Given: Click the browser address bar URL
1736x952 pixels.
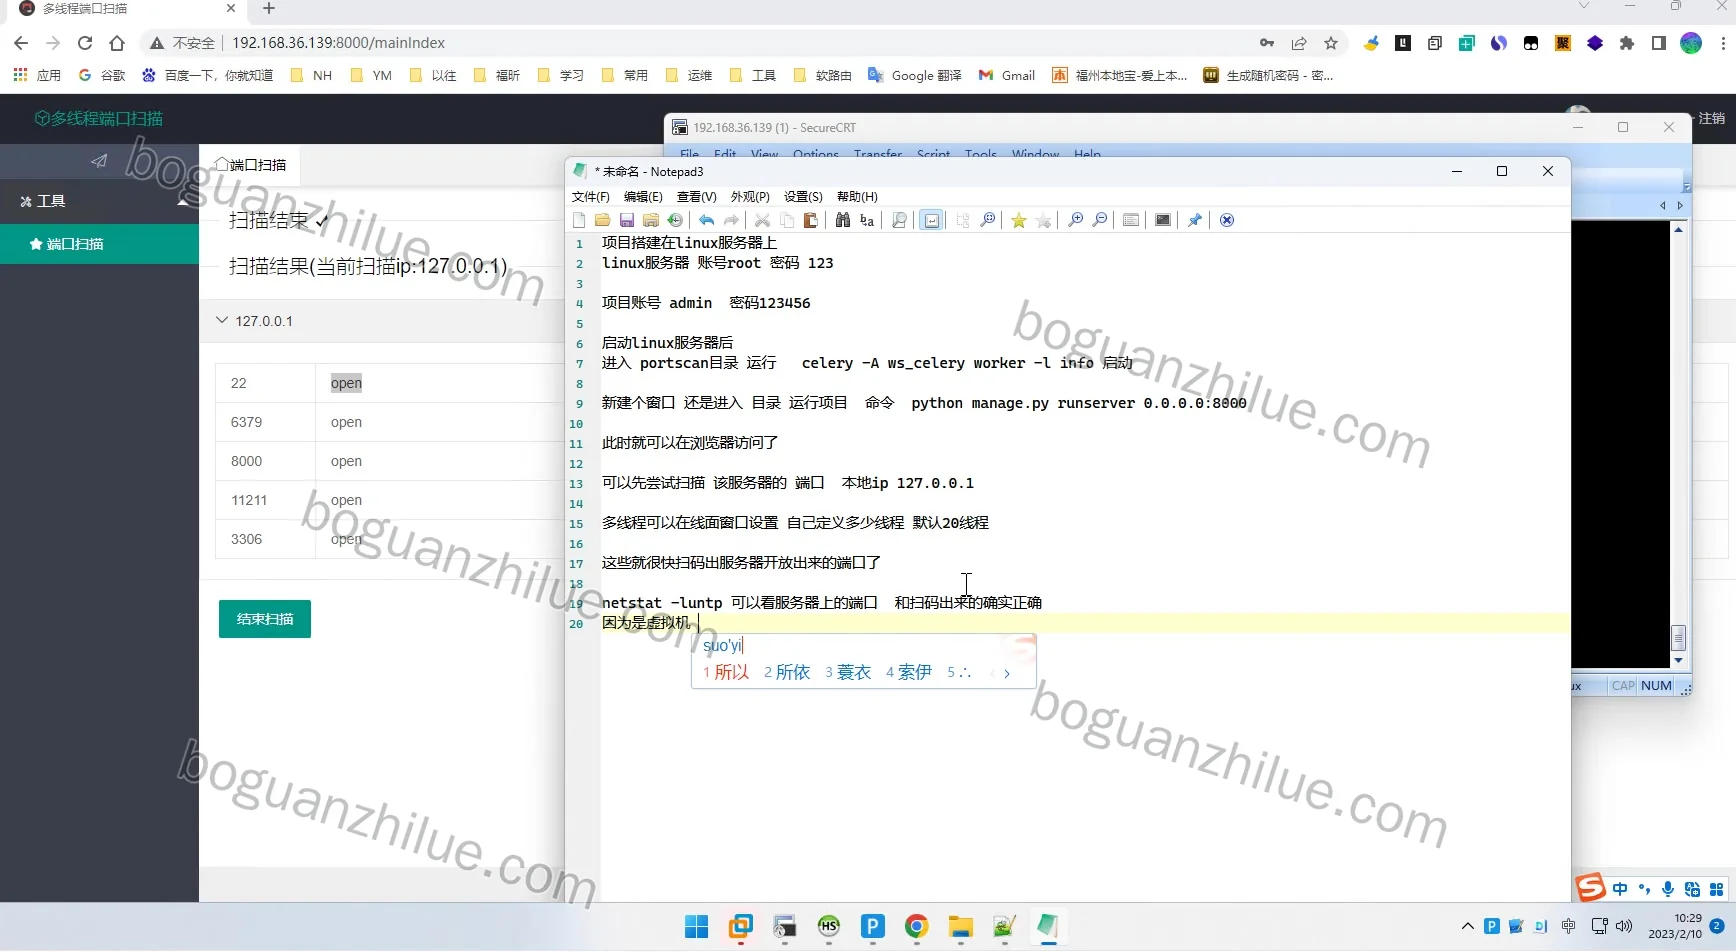Looking at the screenshot, I should 338,43.
